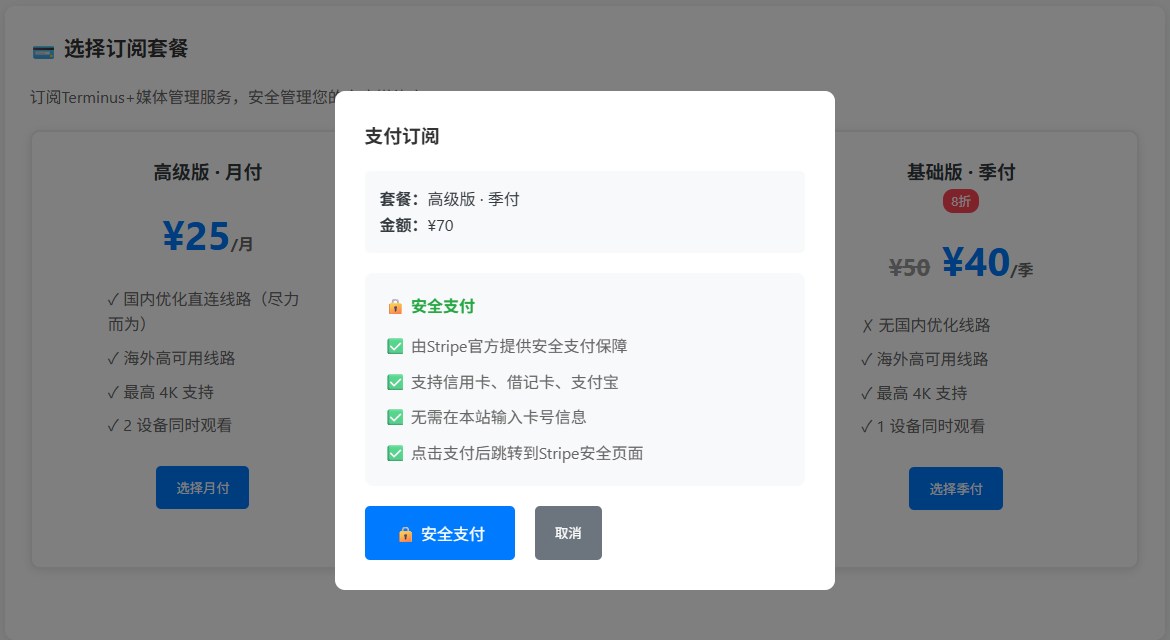Click the 高级版 · 月付 plan title
The width and height of the screenshot is (1170, 640).
coord(207,172)
